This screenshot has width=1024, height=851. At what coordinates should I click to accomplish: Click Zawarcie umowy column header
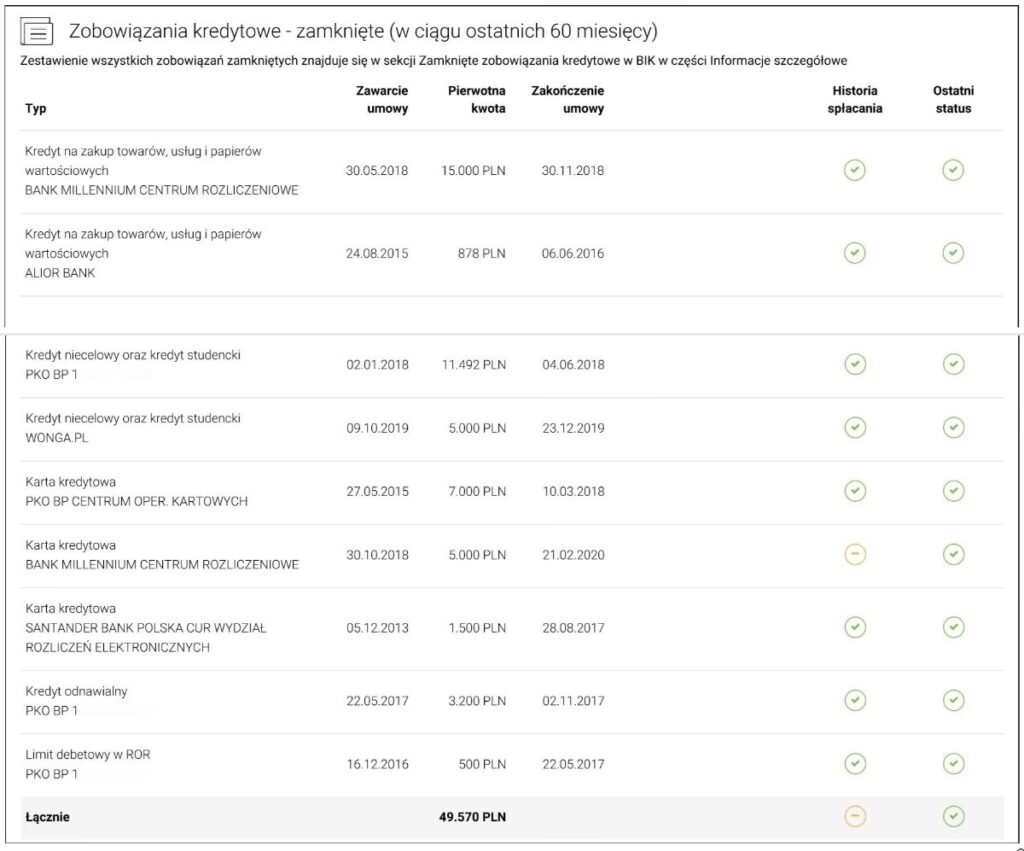(x=381, y=100)
